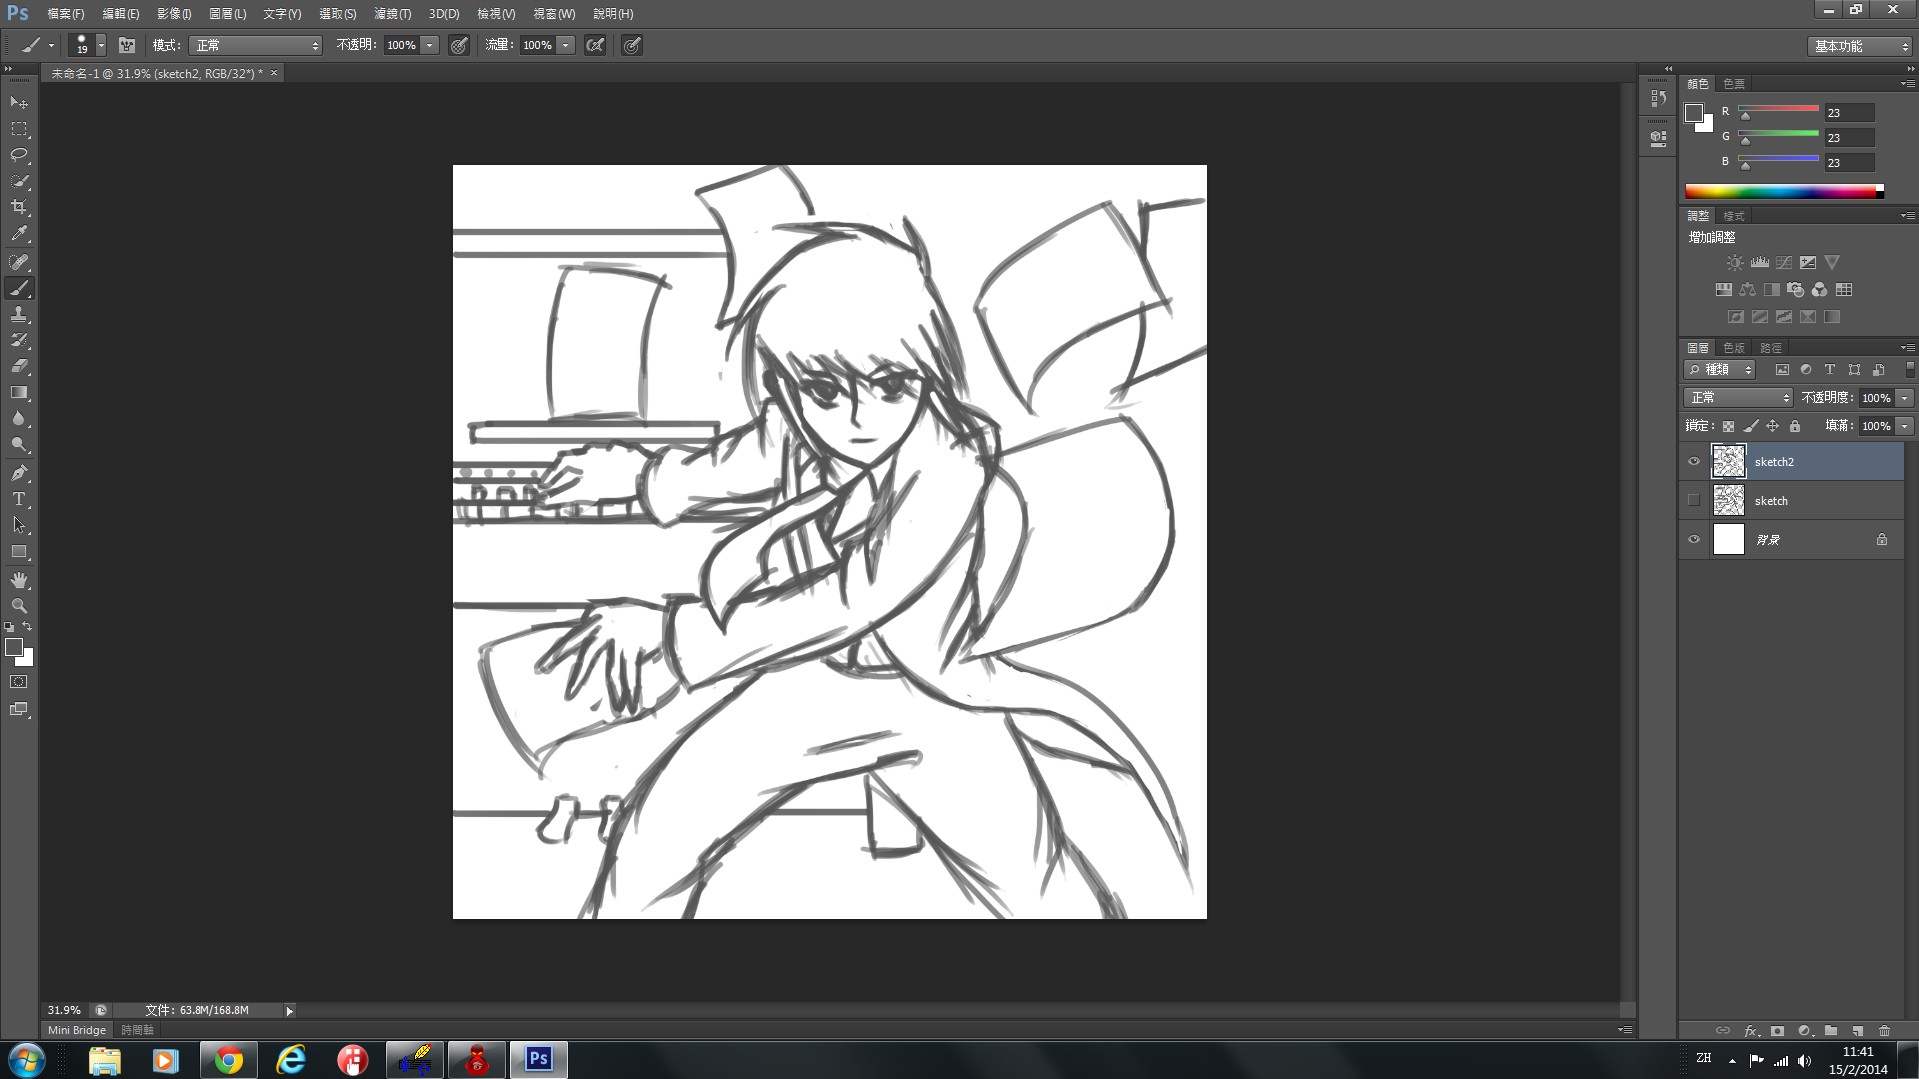Open the Mini Bridge panel

77,1030
